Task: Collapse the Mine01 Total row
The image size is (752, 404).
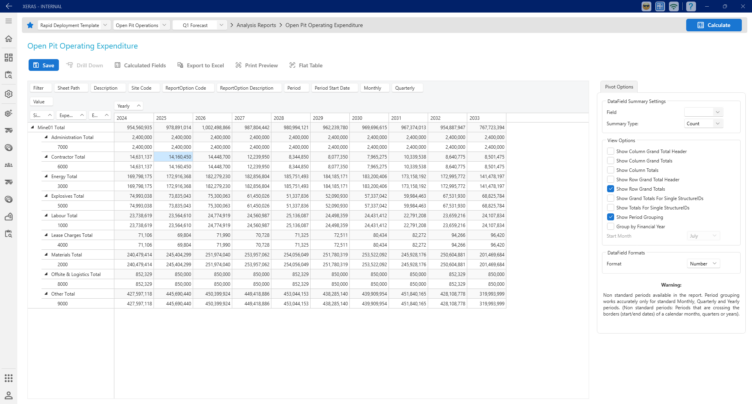Action: [x=33, y=128]
